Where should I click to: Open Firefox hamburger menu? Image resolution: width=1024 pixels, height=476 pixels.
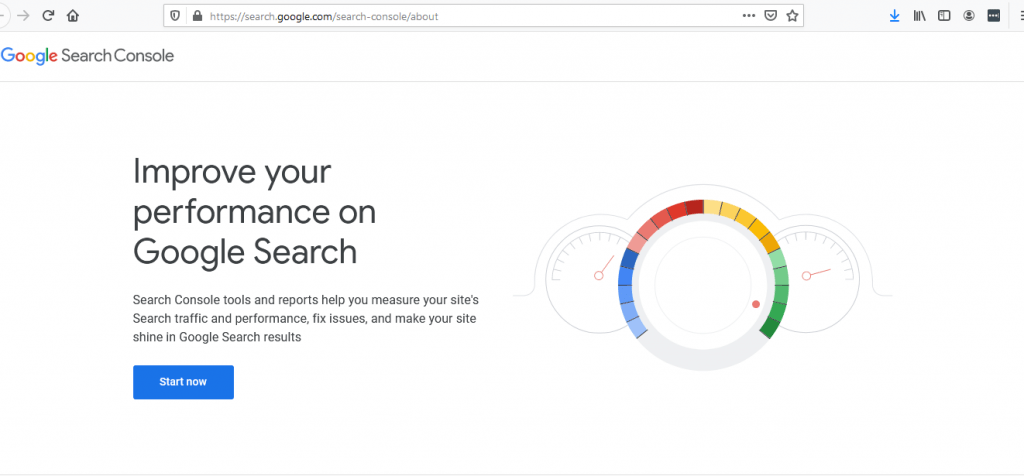[1021, 16]
